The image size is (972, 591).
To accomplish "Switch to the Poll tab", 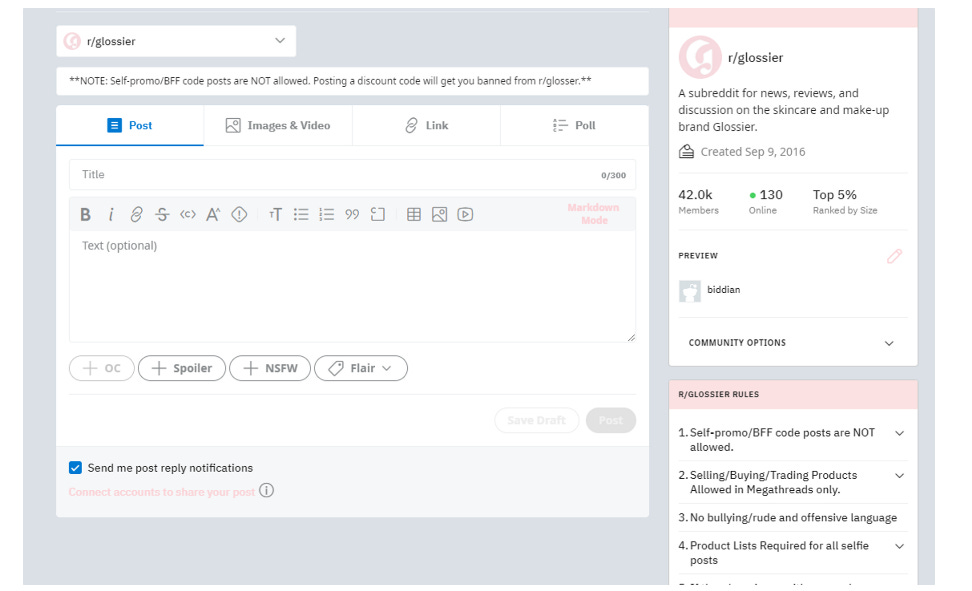I will 575,125.
